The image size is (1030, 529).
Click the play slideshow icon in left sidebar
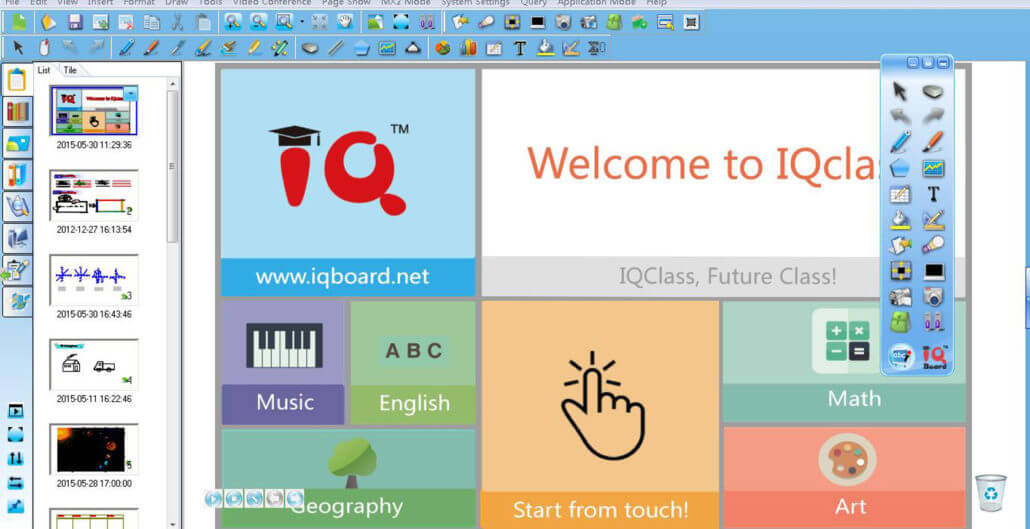tap(16, 411)
